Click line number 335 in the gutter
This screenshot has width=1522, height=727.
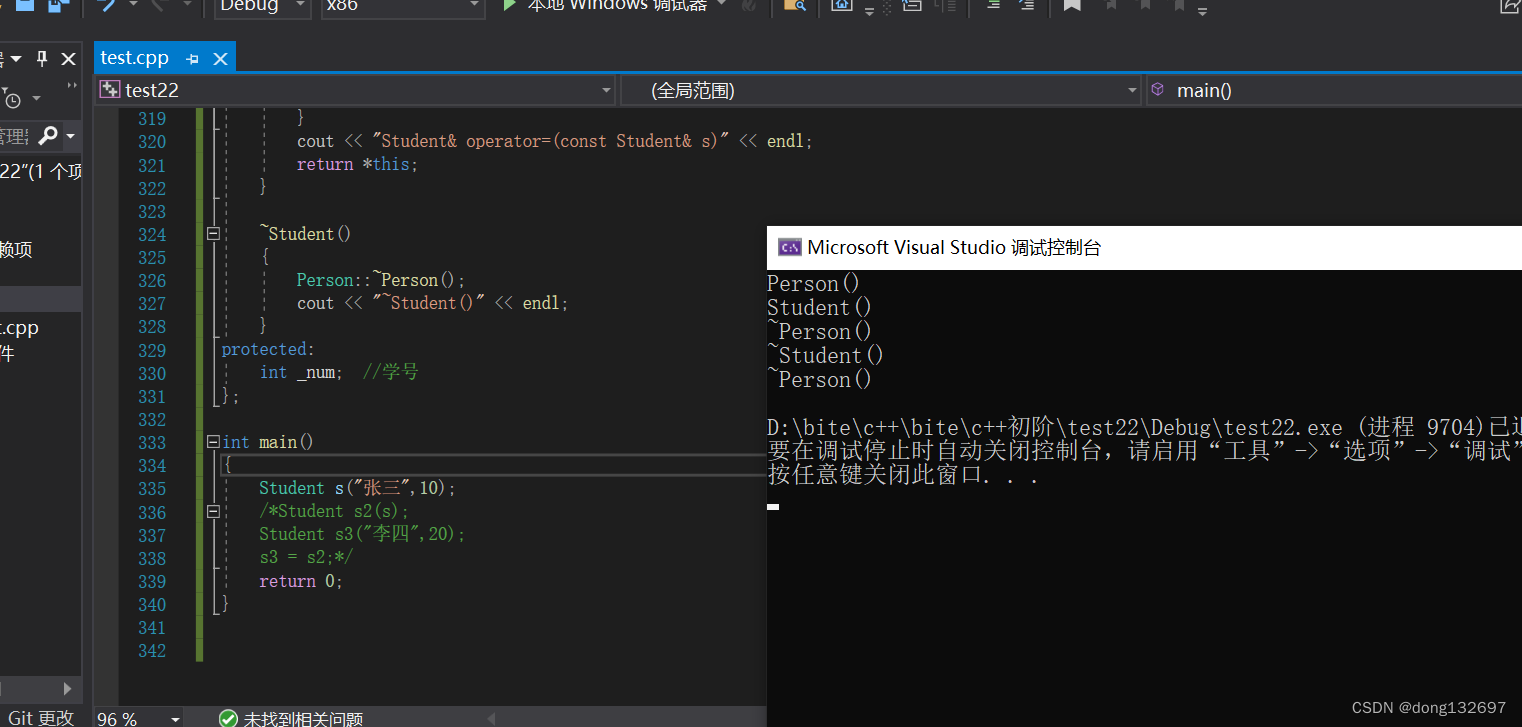tap(152, 488)
